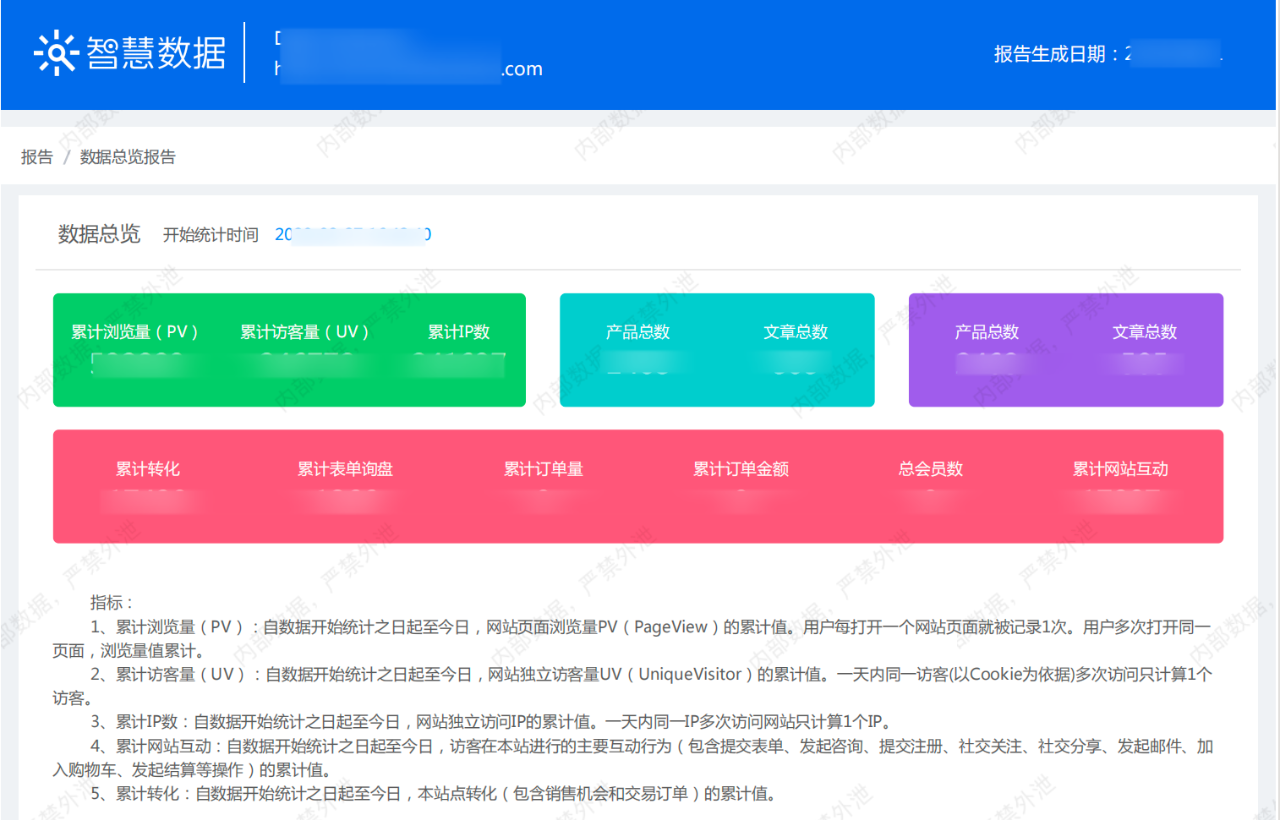1280x820 pixels.
Task: Open the 产品总数 metric on the teal card
Action: click(x=638, y=332)
